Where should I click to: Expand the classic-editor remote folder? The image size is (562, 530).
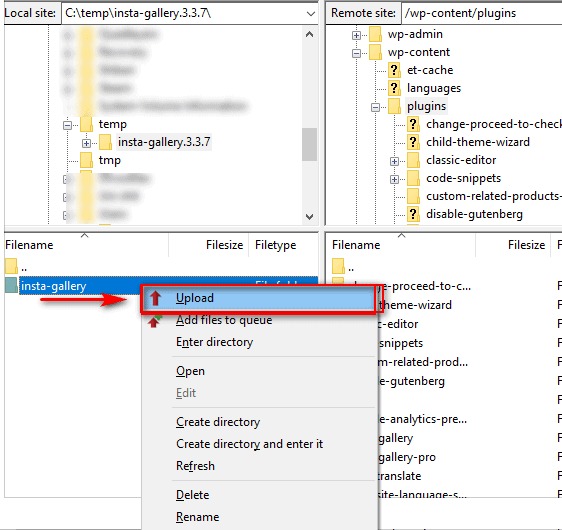(394, 161)
